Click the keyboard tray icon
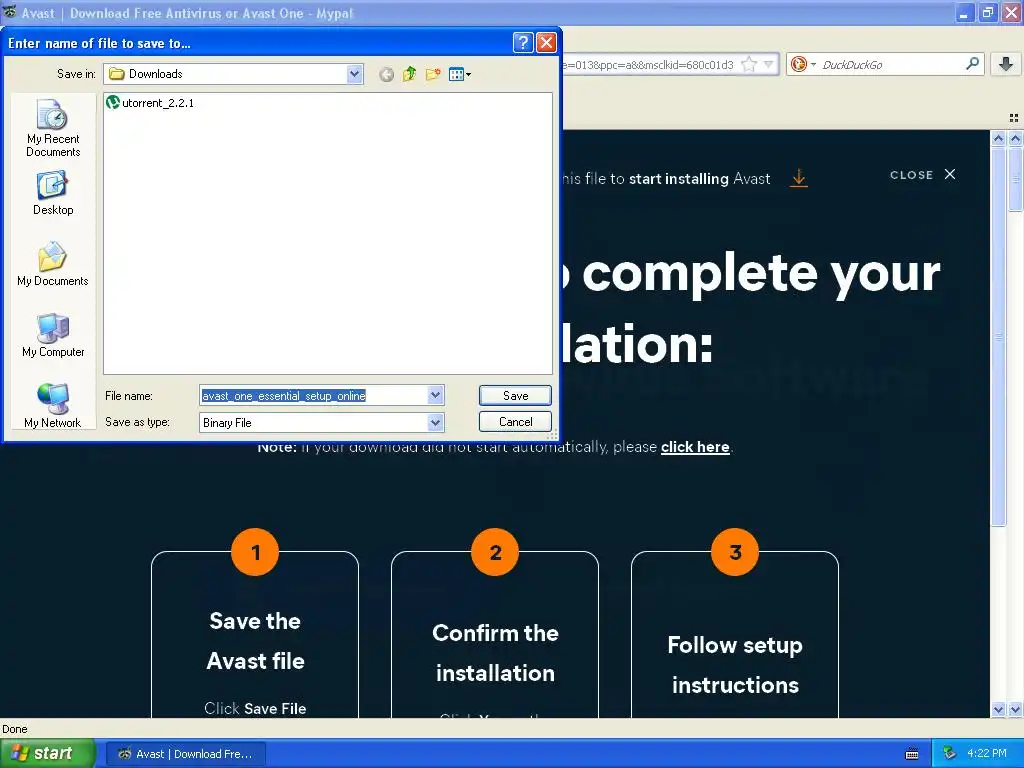 click(912, 754)
